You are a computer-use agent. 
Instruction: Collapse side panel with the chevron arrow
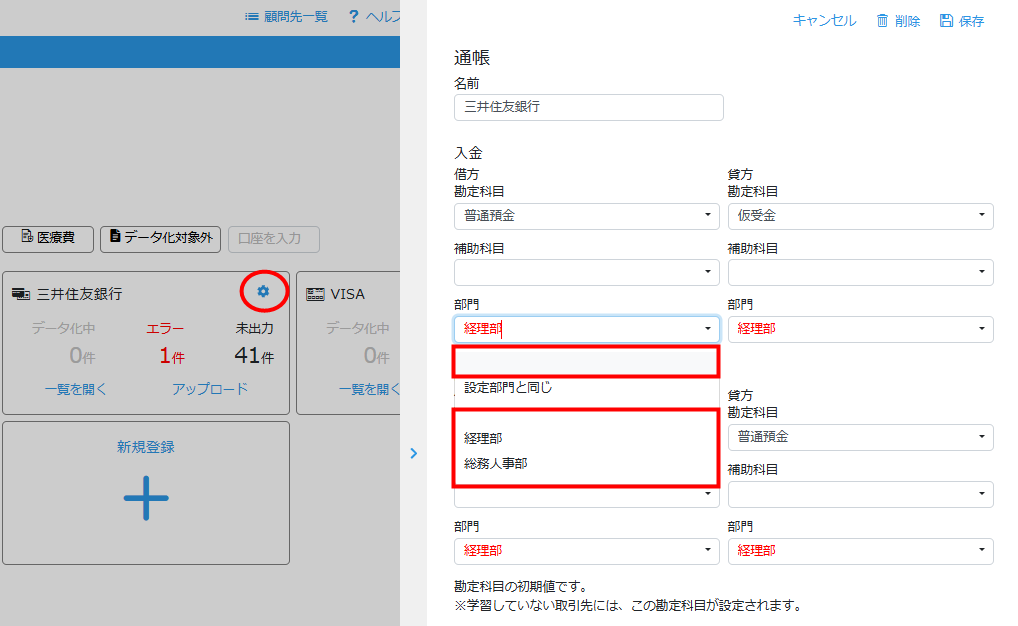414,453
